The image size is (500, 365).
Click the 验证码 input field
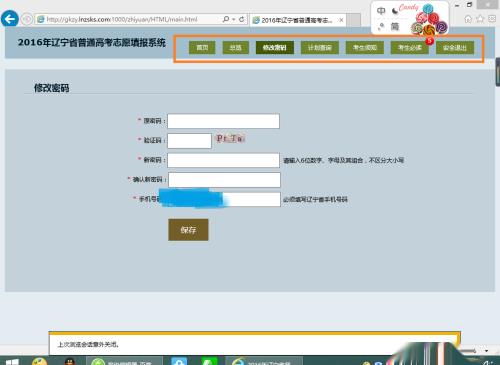click(x=189, y=141)
